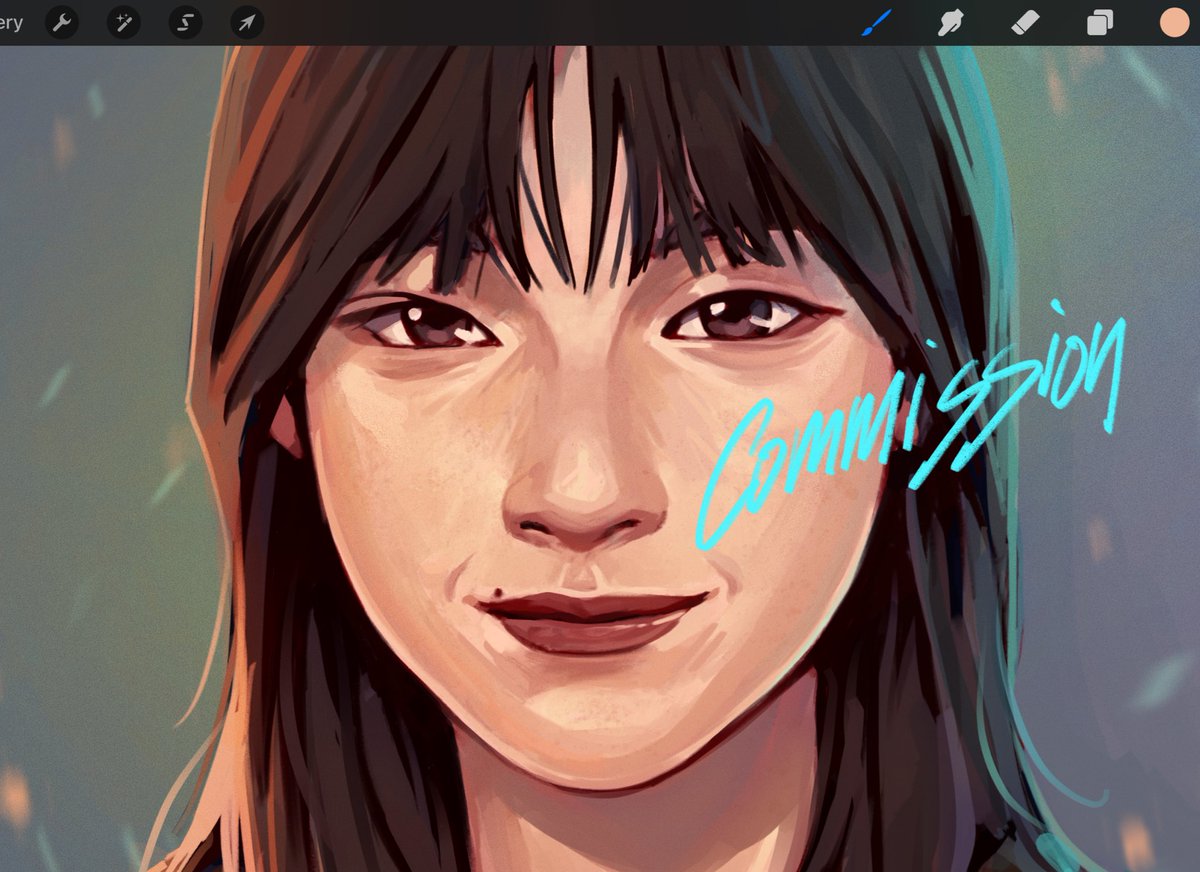
Task: Open the Gallery button
Action: tap(10, 22)
